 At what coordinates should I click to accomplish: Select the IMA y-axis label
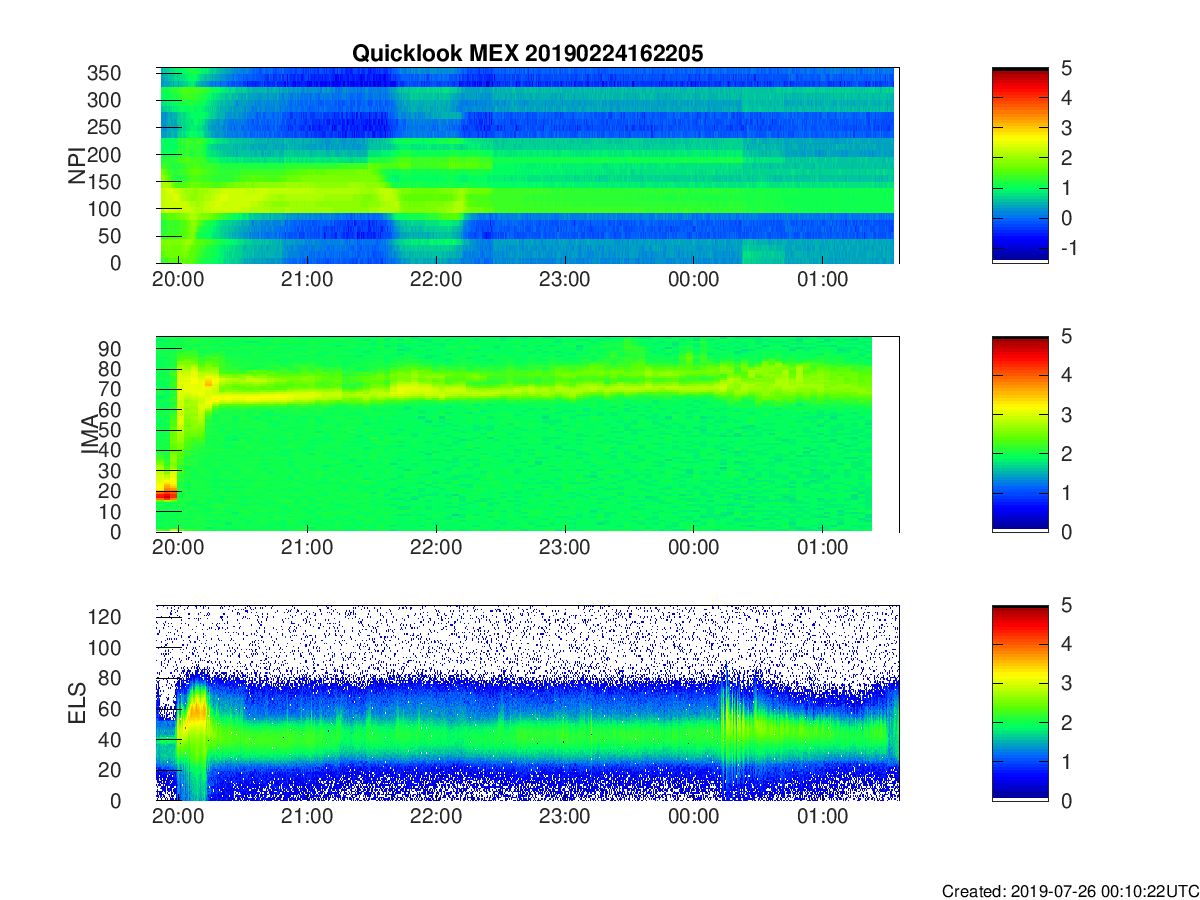click(x=91, y=434)
